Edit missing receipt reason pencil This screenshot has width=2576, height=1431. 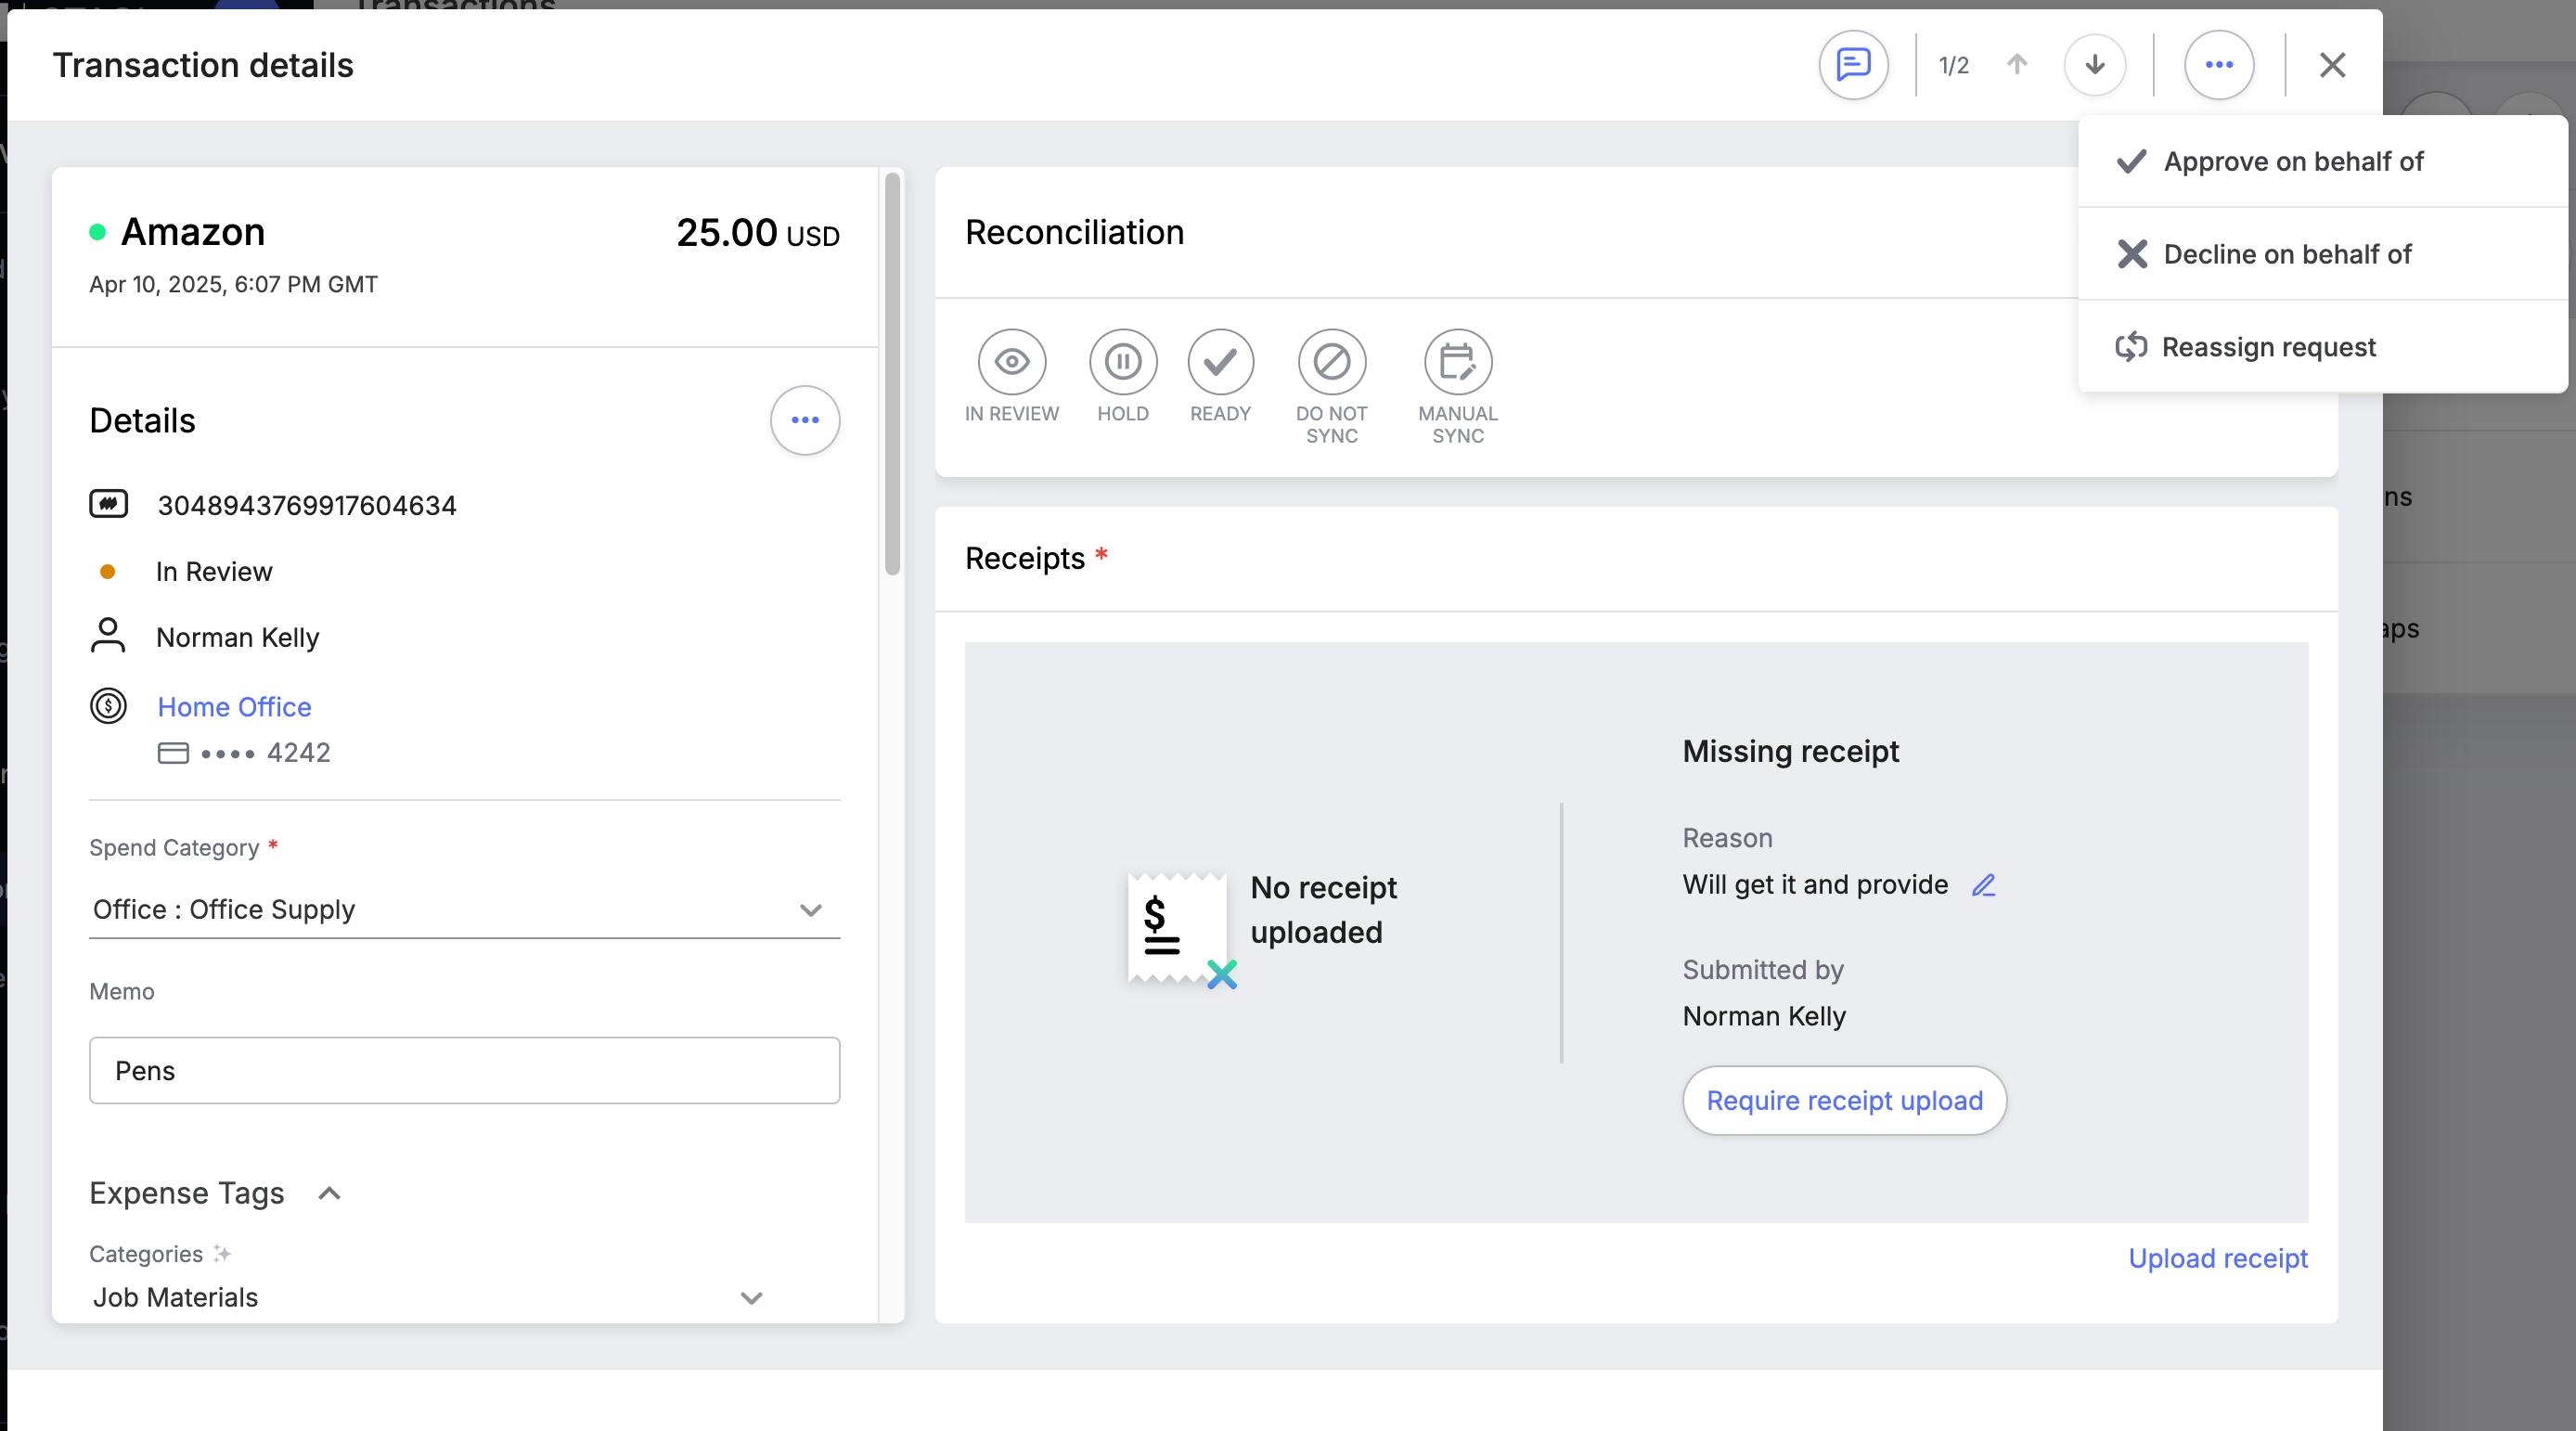[x=1984, y=885]
